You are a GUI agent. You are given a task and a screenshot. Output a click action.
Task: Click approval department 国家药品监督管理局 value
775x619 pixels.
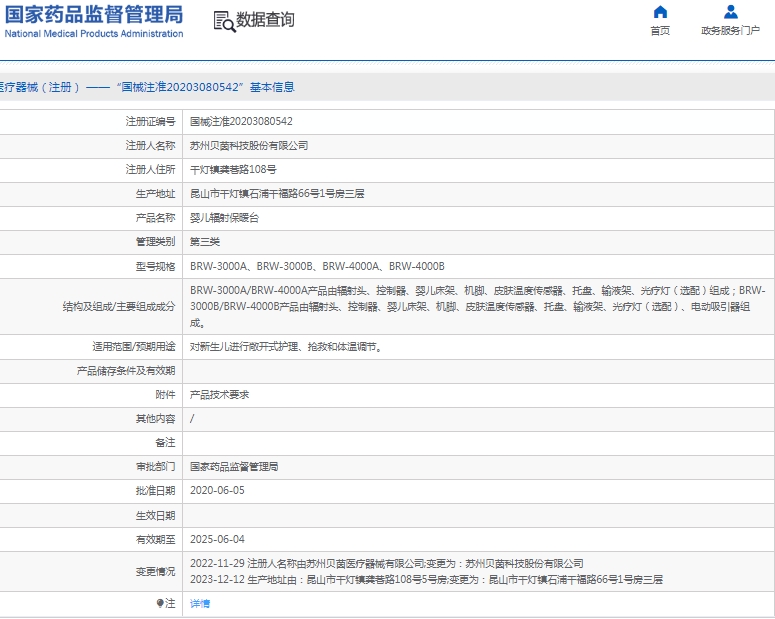point(234,467)
